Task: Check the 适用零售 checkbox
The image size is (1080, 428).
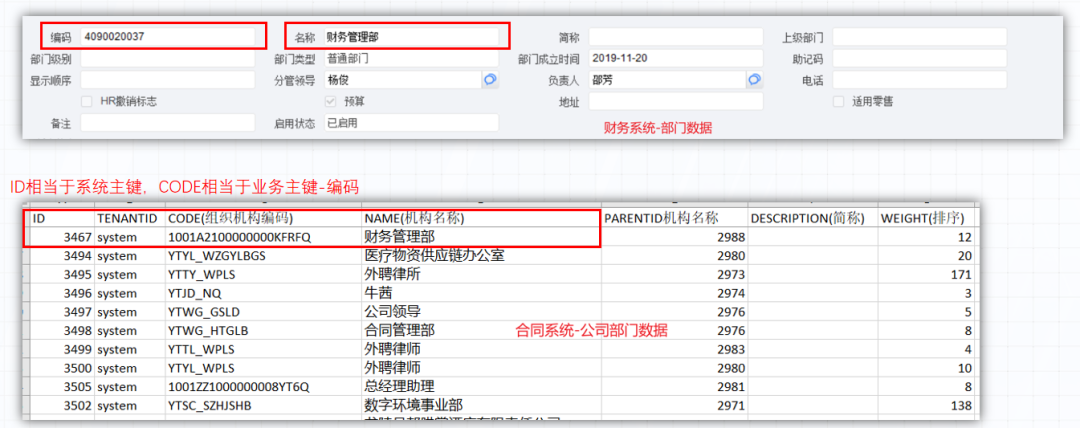Action: click(839, 101)
